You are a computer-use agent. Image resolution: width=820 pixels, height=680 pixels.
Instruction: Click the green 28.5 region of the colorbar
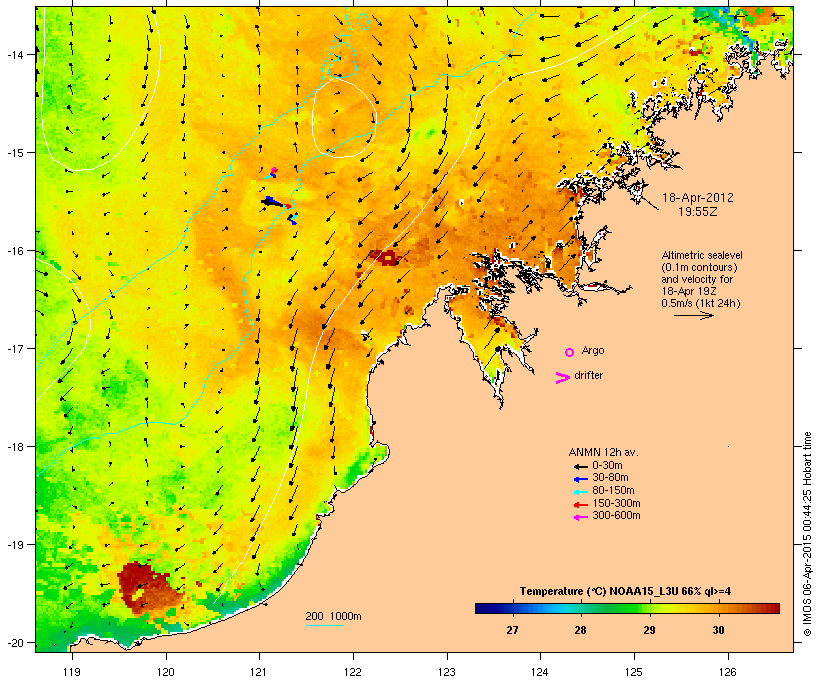point(614,608)
